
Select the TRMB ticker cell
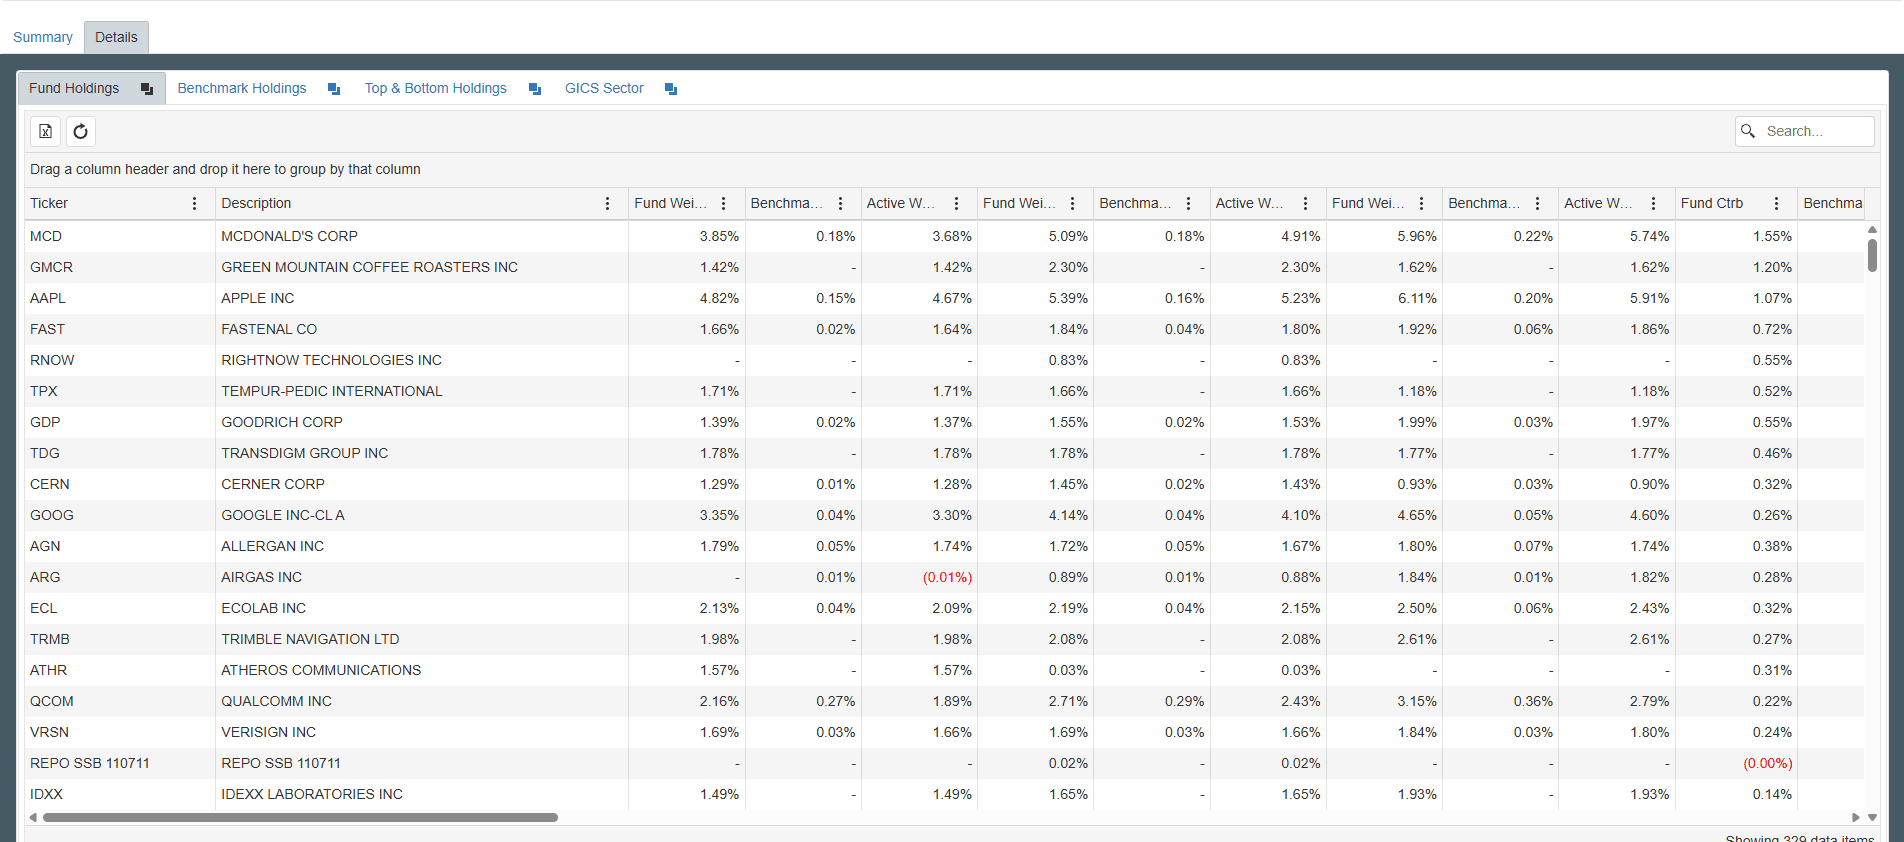(120, 639)
